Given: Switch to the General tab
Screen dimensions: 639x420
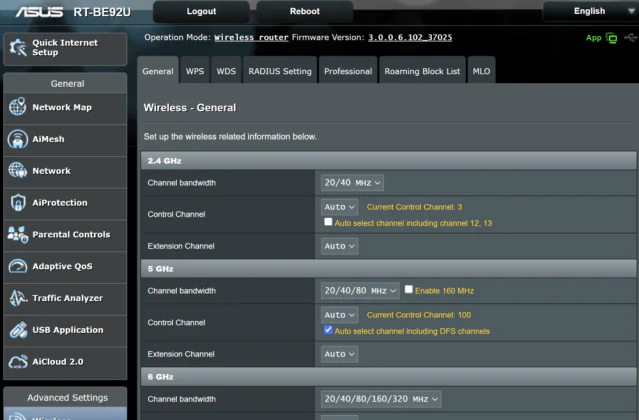Looking at the screenshot, I should [x=158, y=70].
